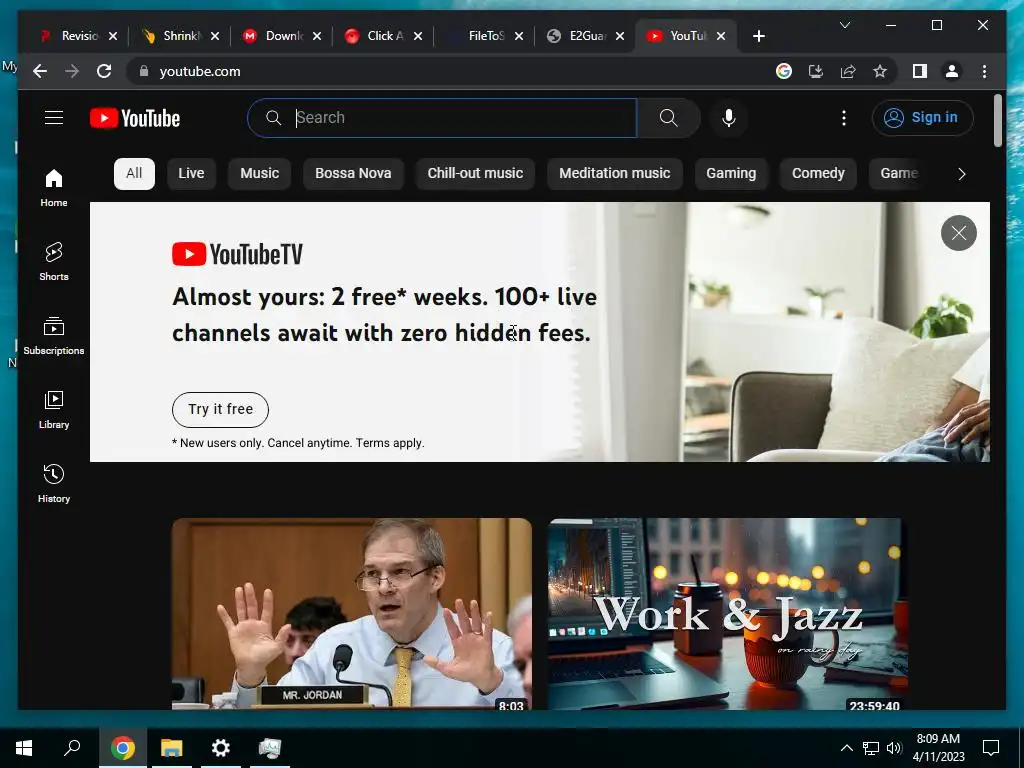Click the network icon in the system tray
1024x768 pixels.
(x=871, y=748)
